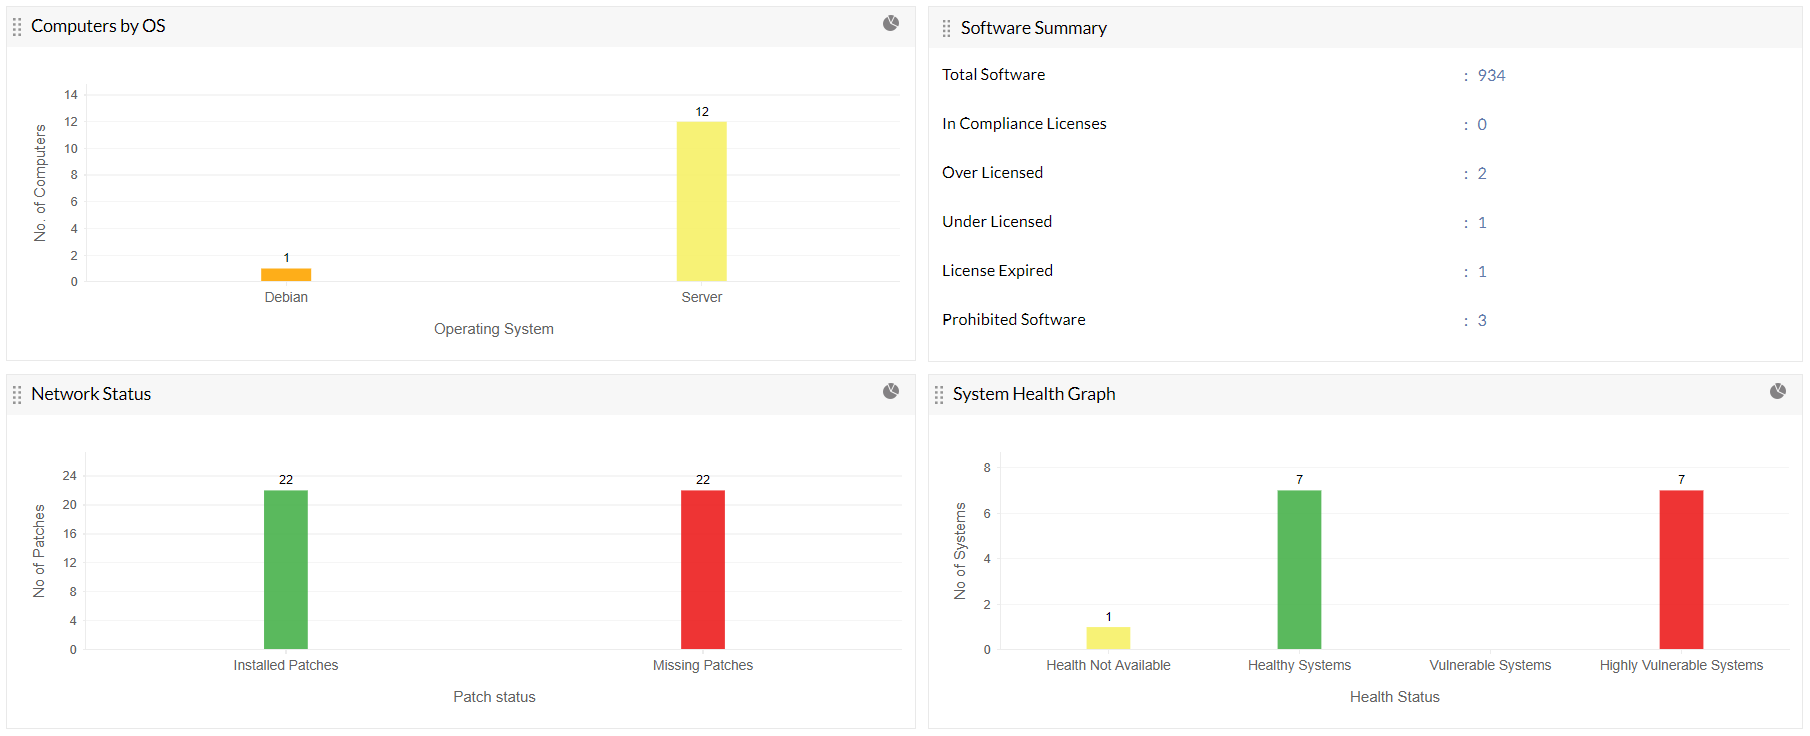Open the Total Software count 934
Screen dimensions: 1810x736
click(x=1491, y=76)
